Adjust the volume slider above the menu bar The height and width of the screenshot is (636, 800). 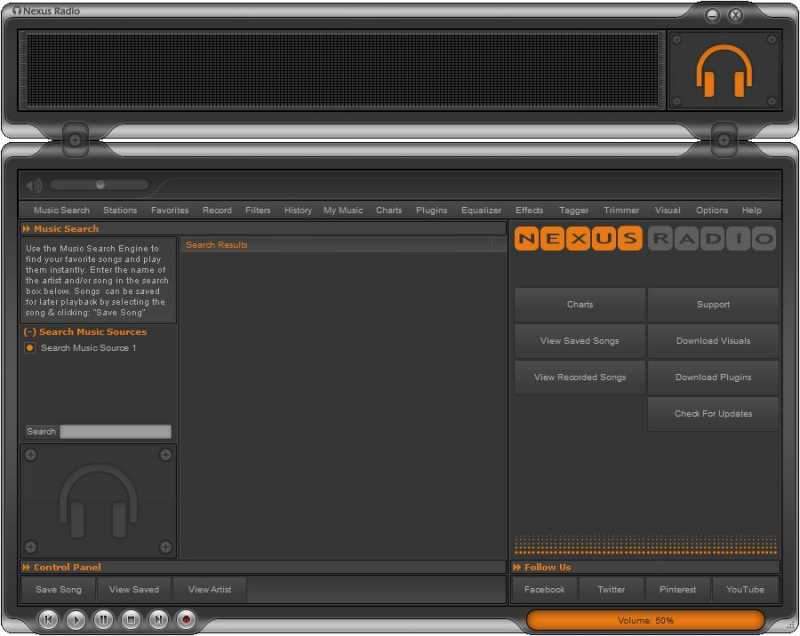point(100,185)
